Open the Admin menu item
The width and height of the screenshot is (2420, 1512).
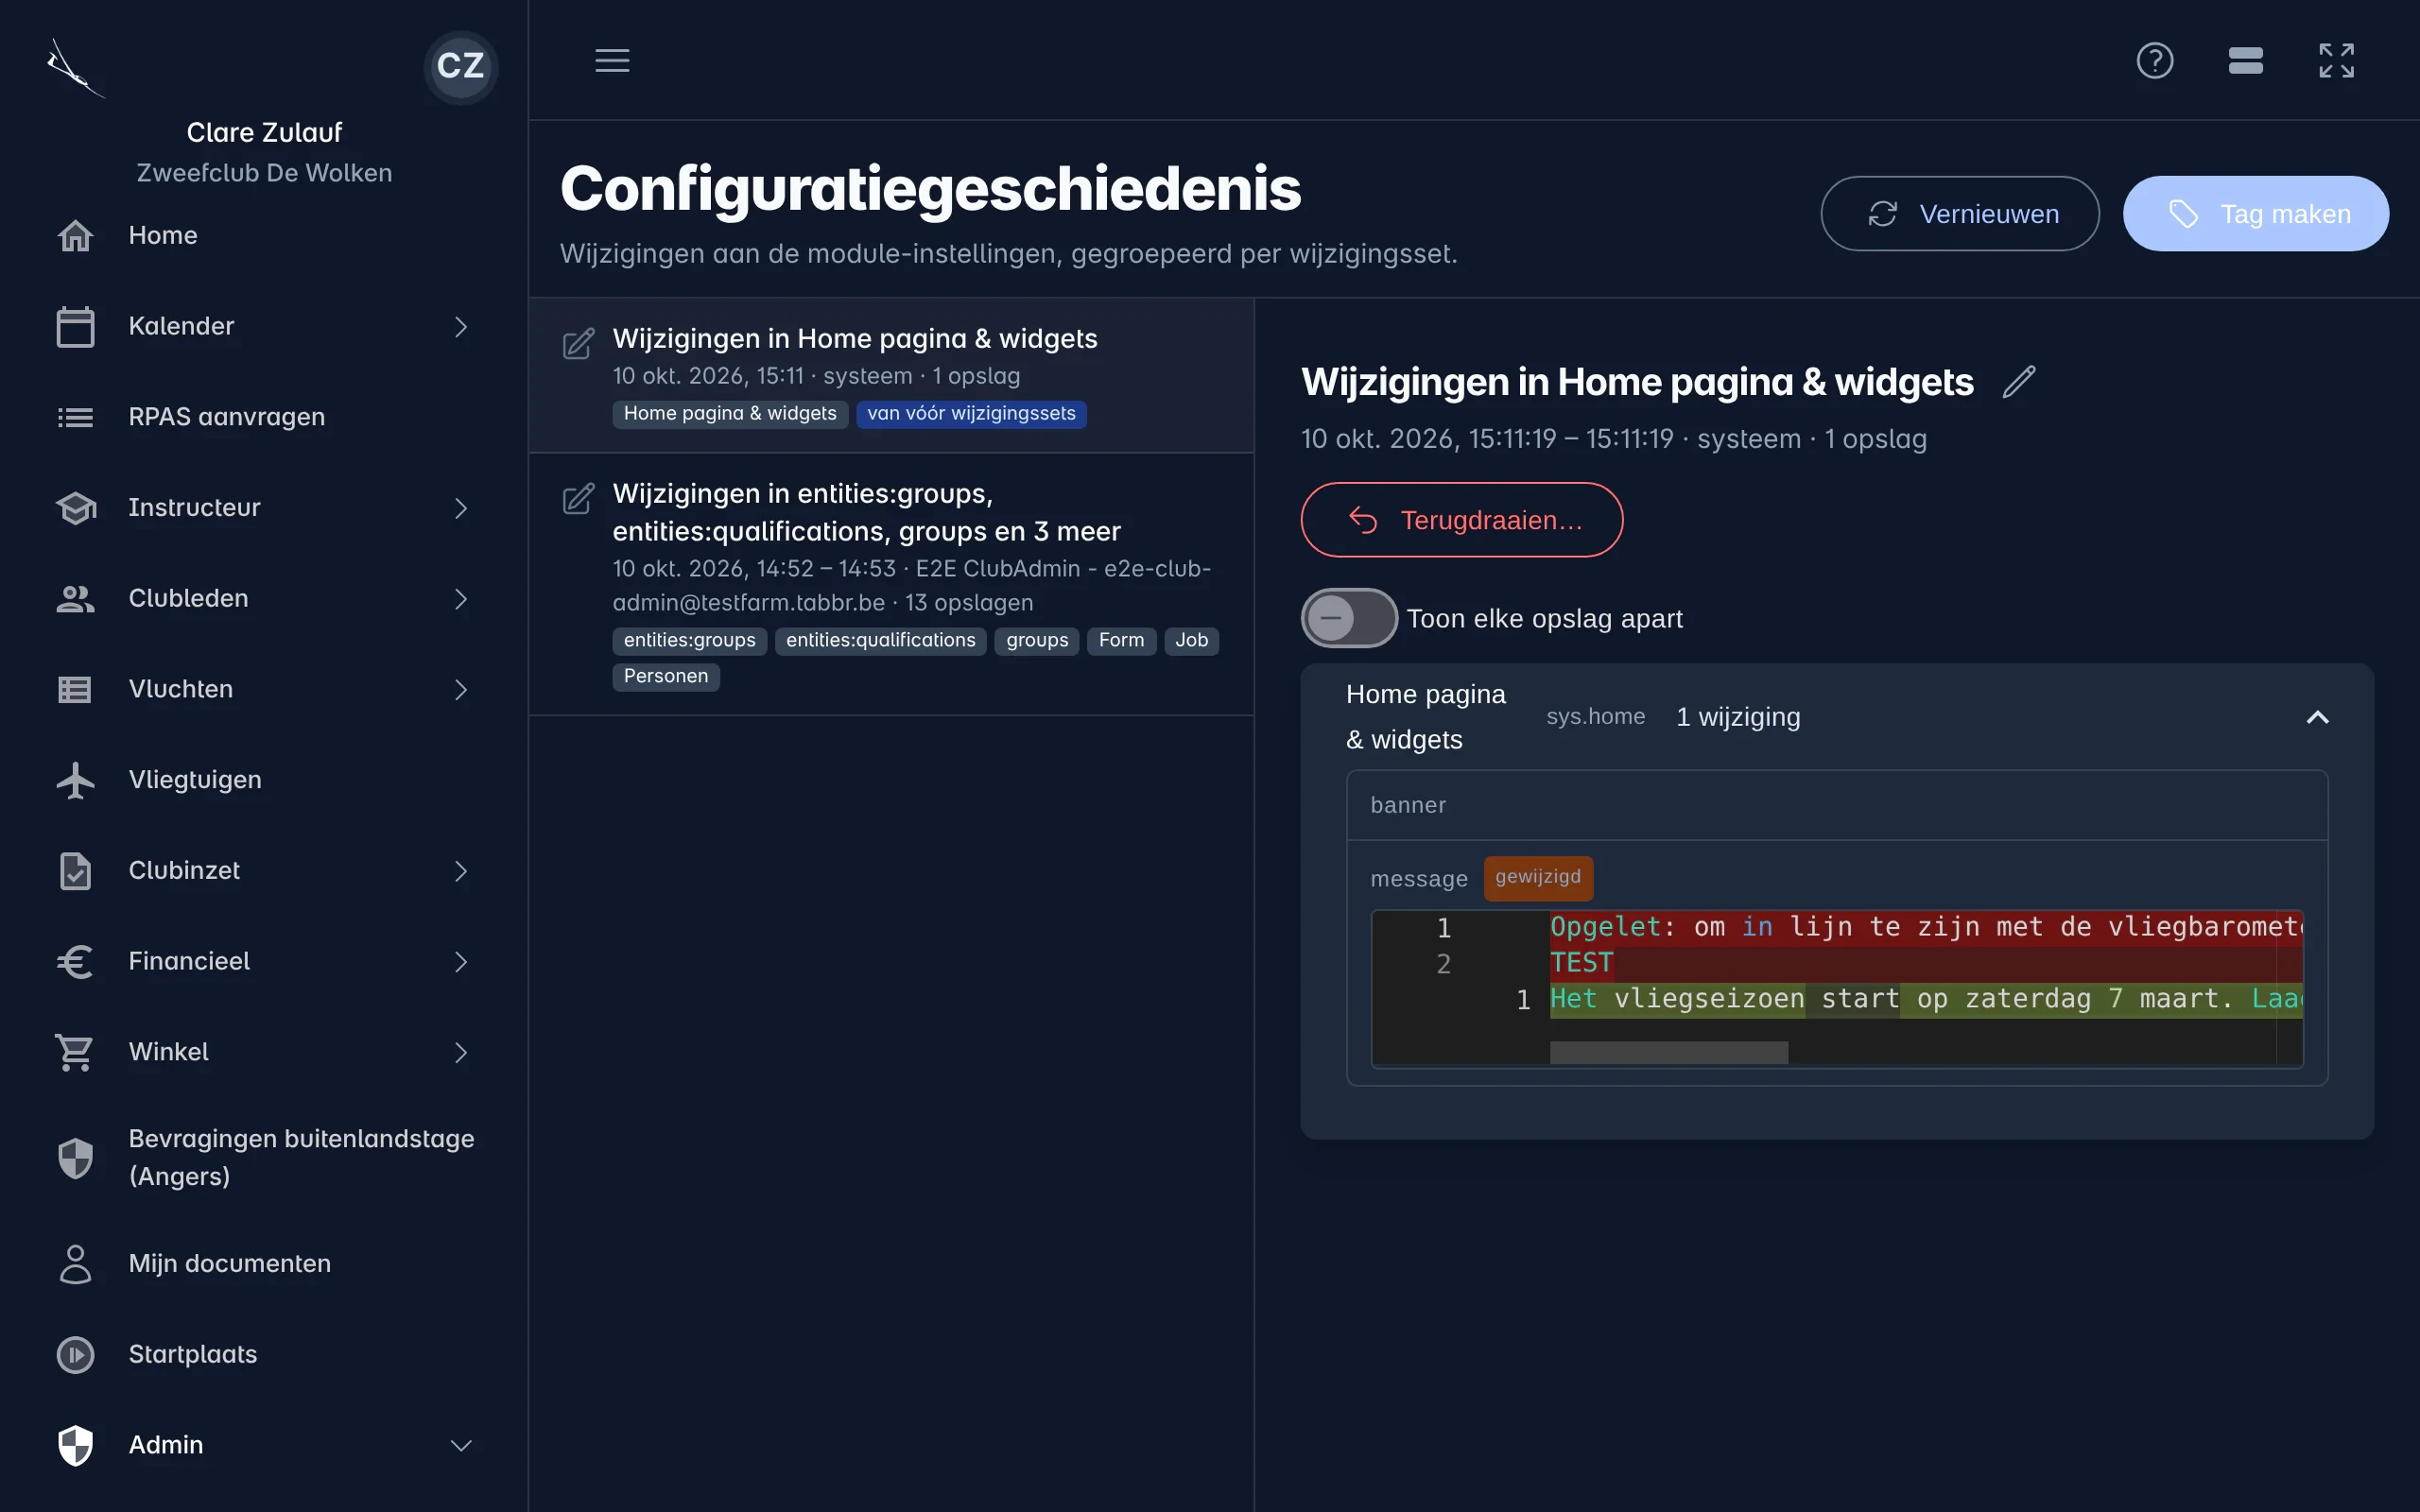coord(264,1445)
